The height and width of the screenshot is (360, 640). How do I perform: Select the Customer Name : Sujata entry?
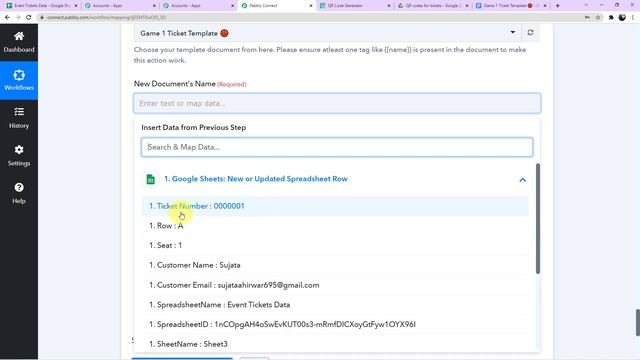pos(335,265)
